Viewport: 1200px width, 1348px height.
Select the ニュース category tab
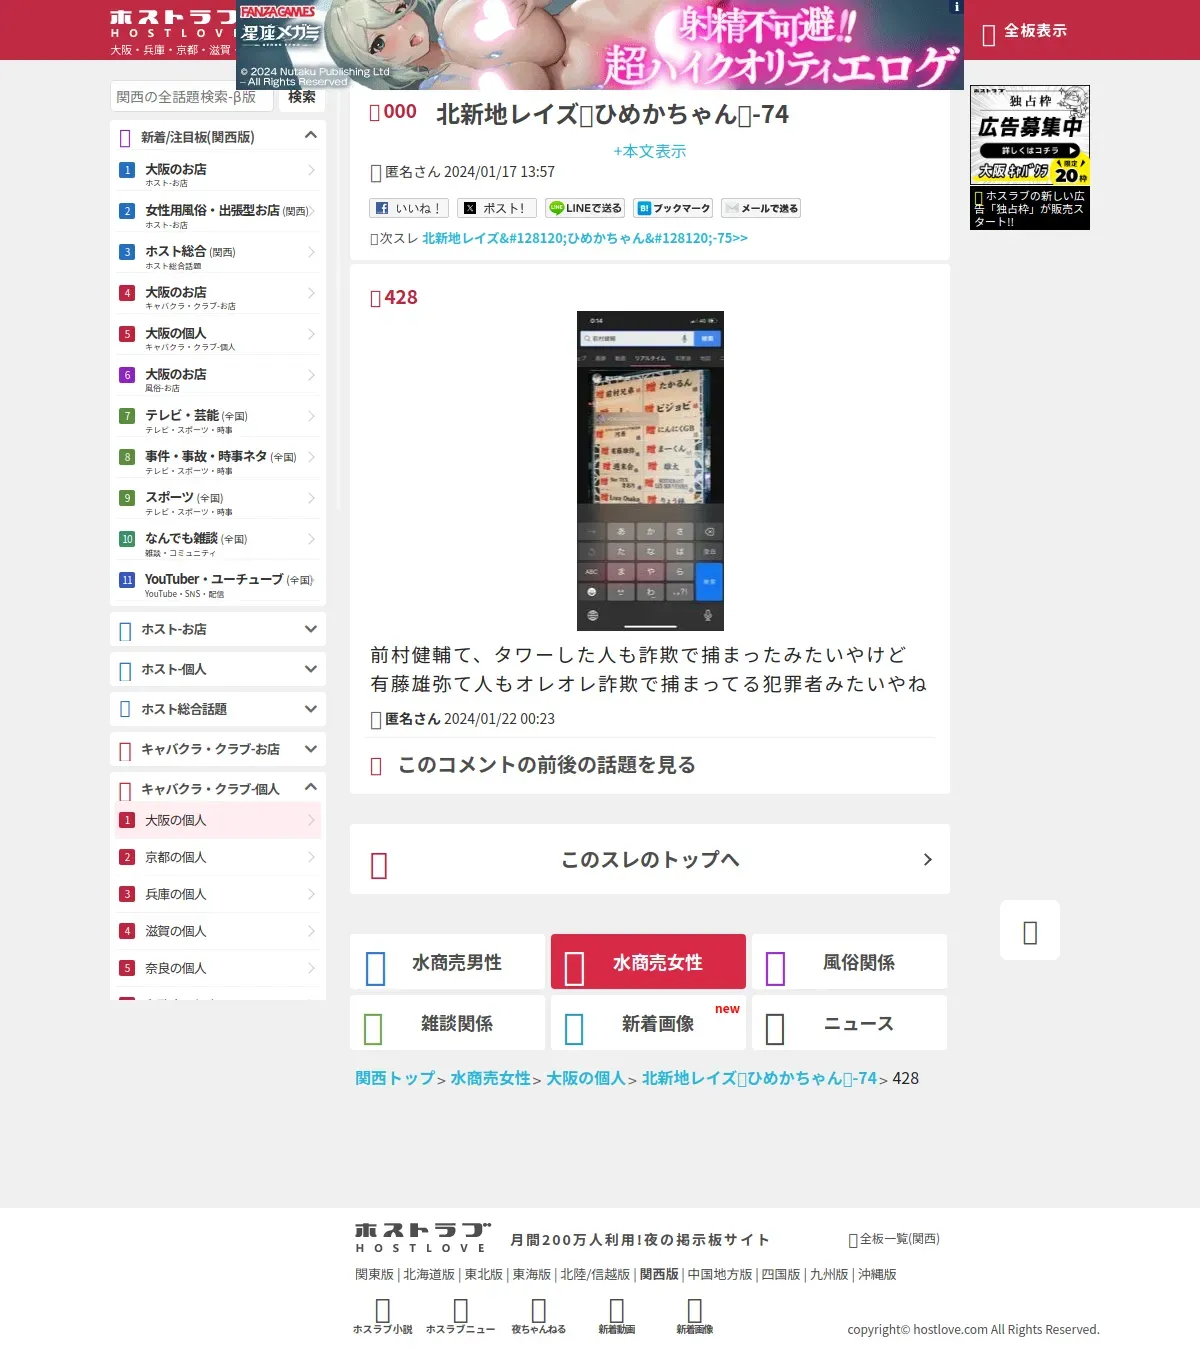[x=849, y=1023]
